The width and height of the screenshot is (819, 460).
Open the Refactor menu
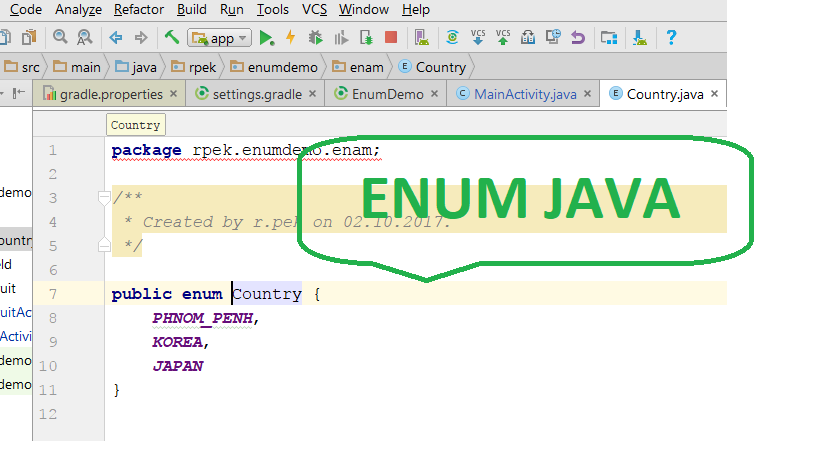pyautogui.click(x=138, y=9)
